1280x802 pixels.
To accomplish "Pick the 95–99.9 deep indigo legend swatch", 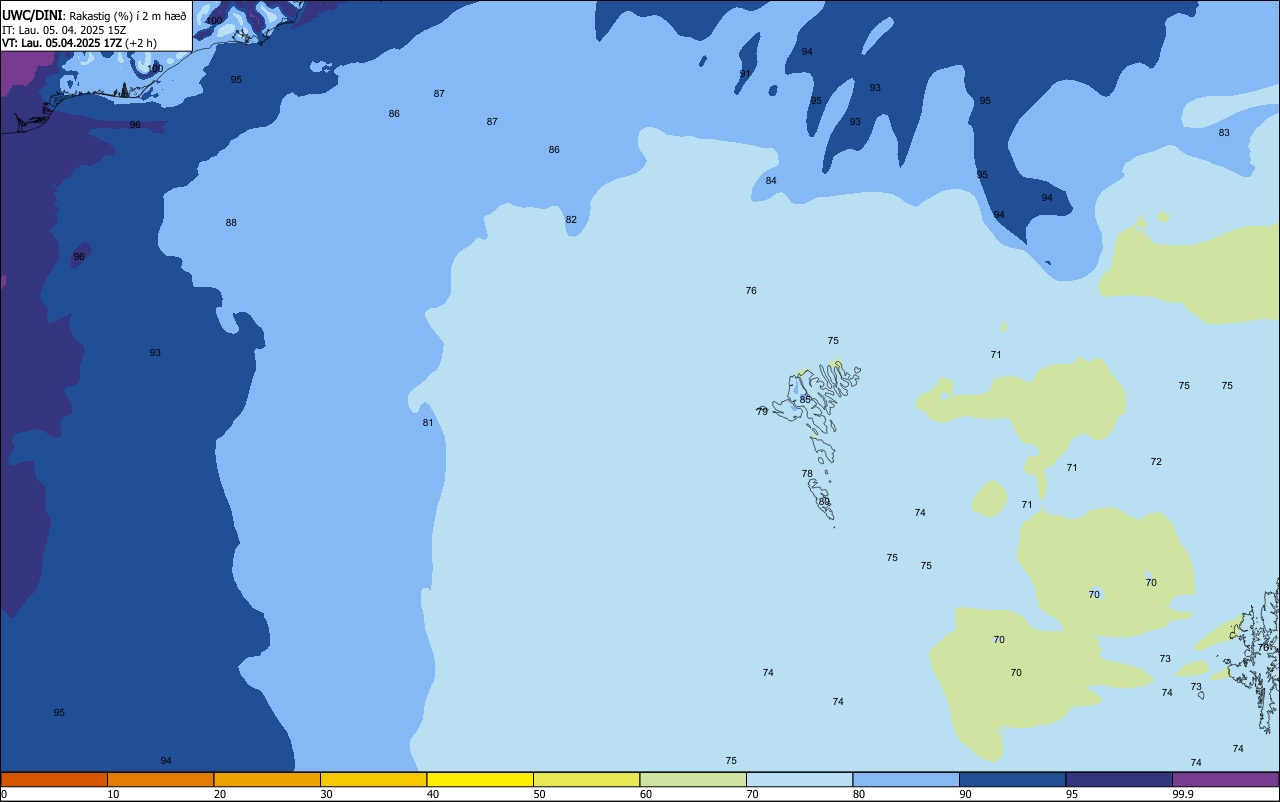I will (x=1119, y=779).
